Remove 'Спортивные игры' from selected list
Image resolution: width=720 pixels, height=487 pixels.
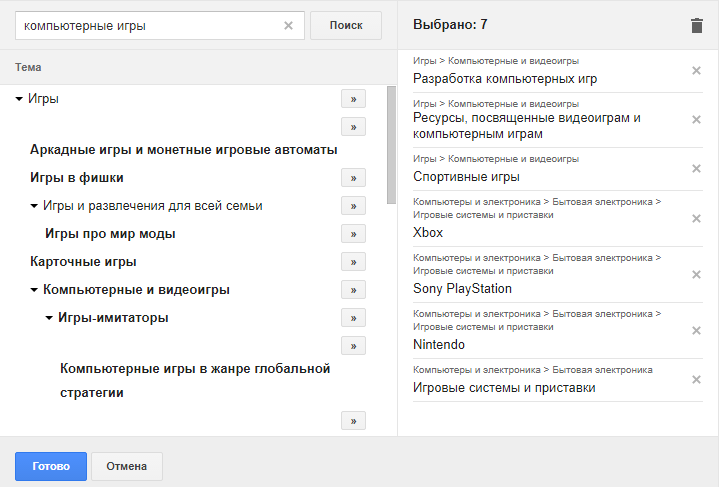tap(697, 168)
